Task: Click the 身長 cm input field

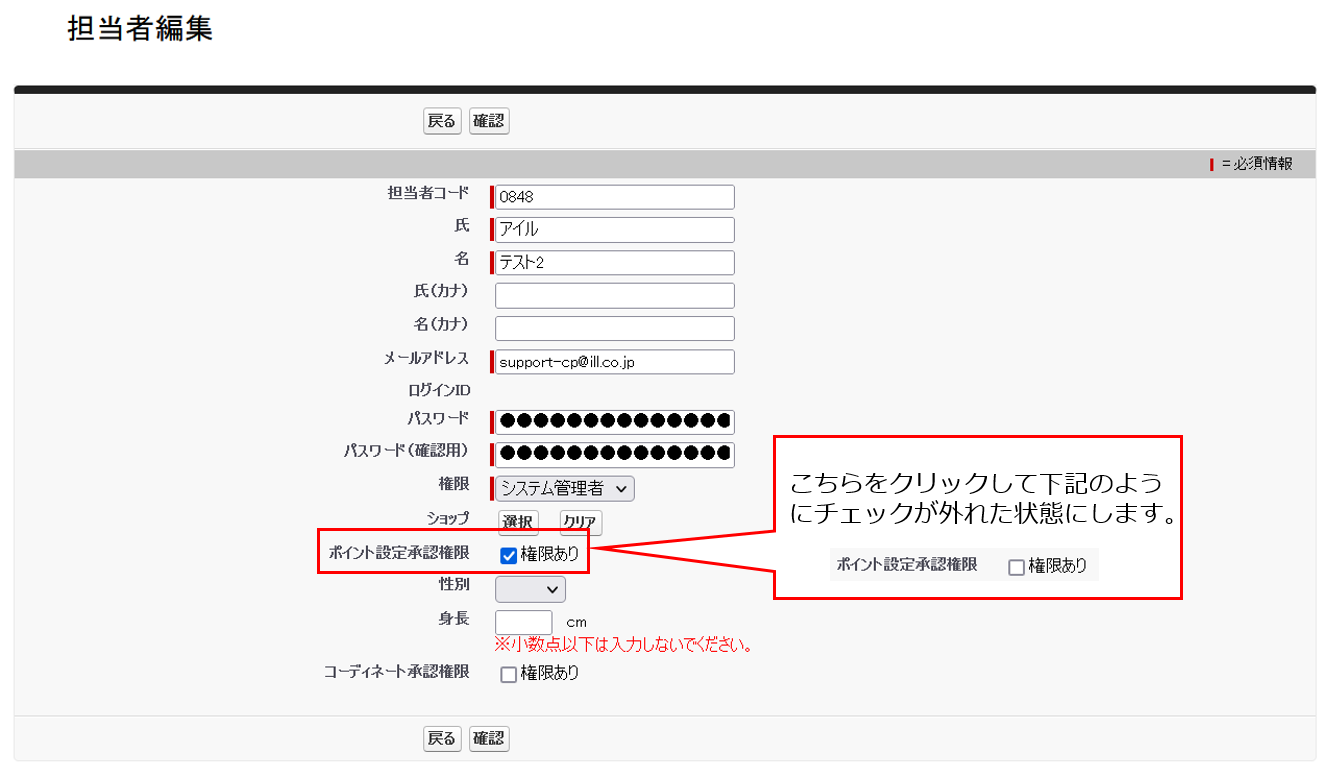Action: [523, 622]
